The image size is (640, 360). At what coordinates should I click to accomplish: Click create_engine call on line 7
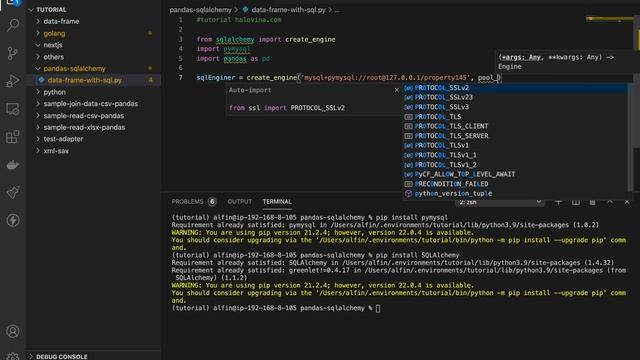pos(272,78)
